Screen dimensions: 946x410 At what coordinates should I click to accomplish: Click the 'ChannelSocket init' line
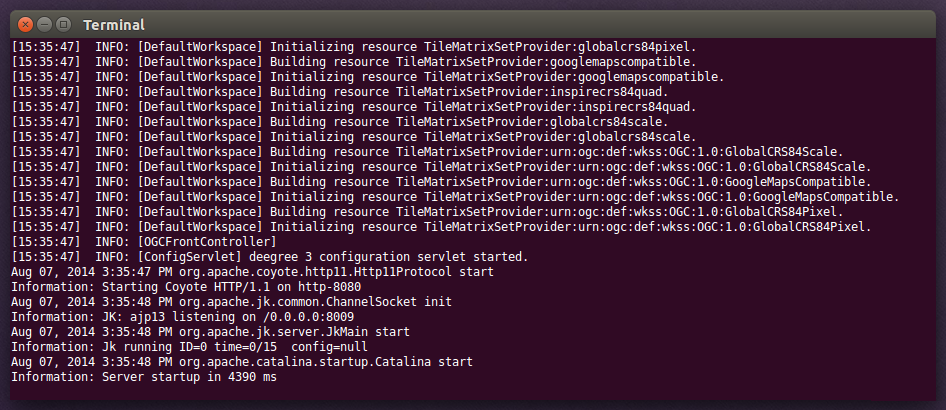(x=231, y=301)
